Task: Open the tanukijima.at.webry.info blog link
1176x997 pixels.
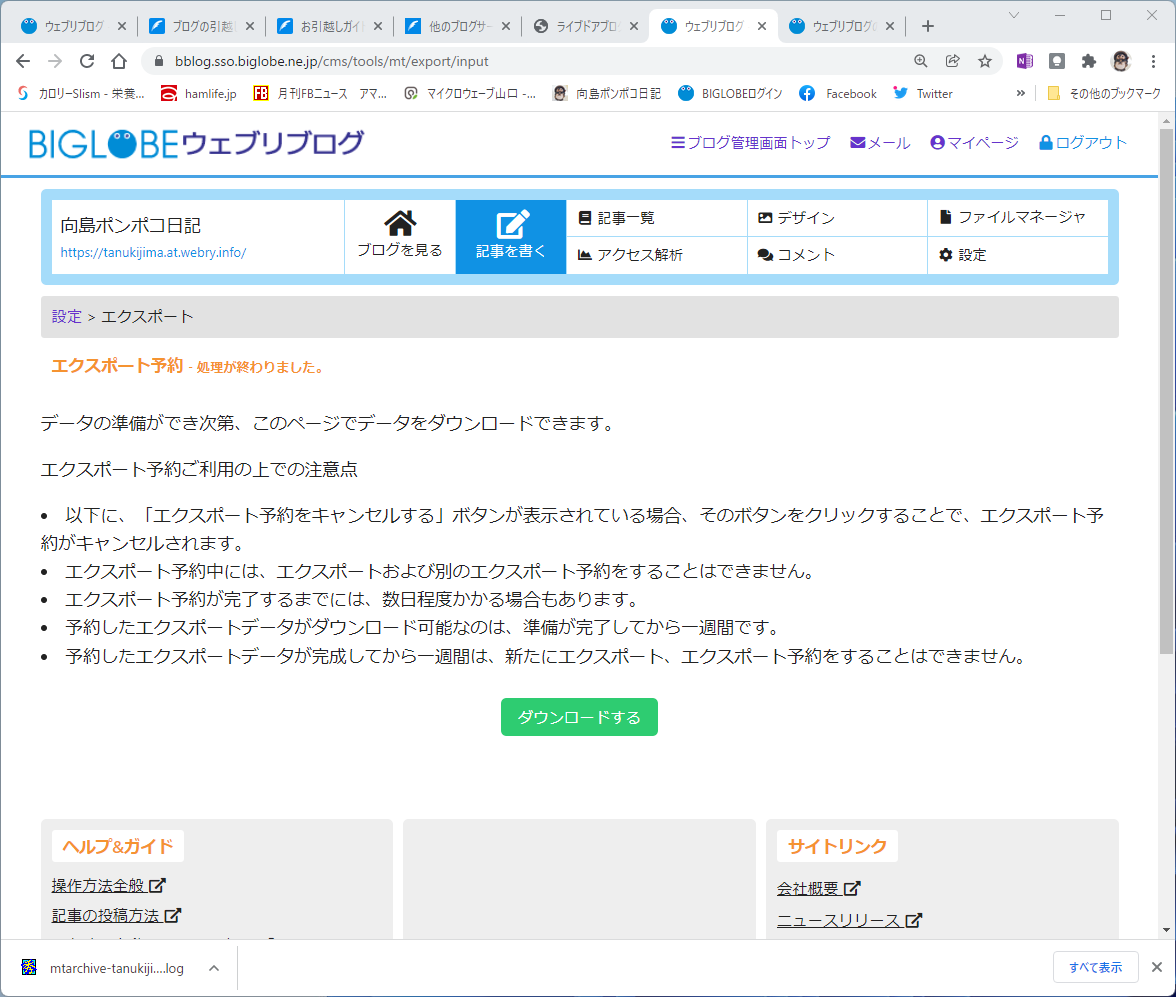Action: [x=153, y=253]
